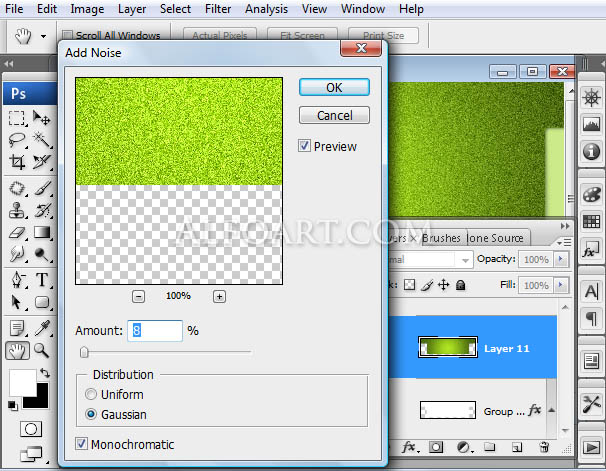Open the File menu
This screenshot has height=471, width=606.
pos(14,9)
